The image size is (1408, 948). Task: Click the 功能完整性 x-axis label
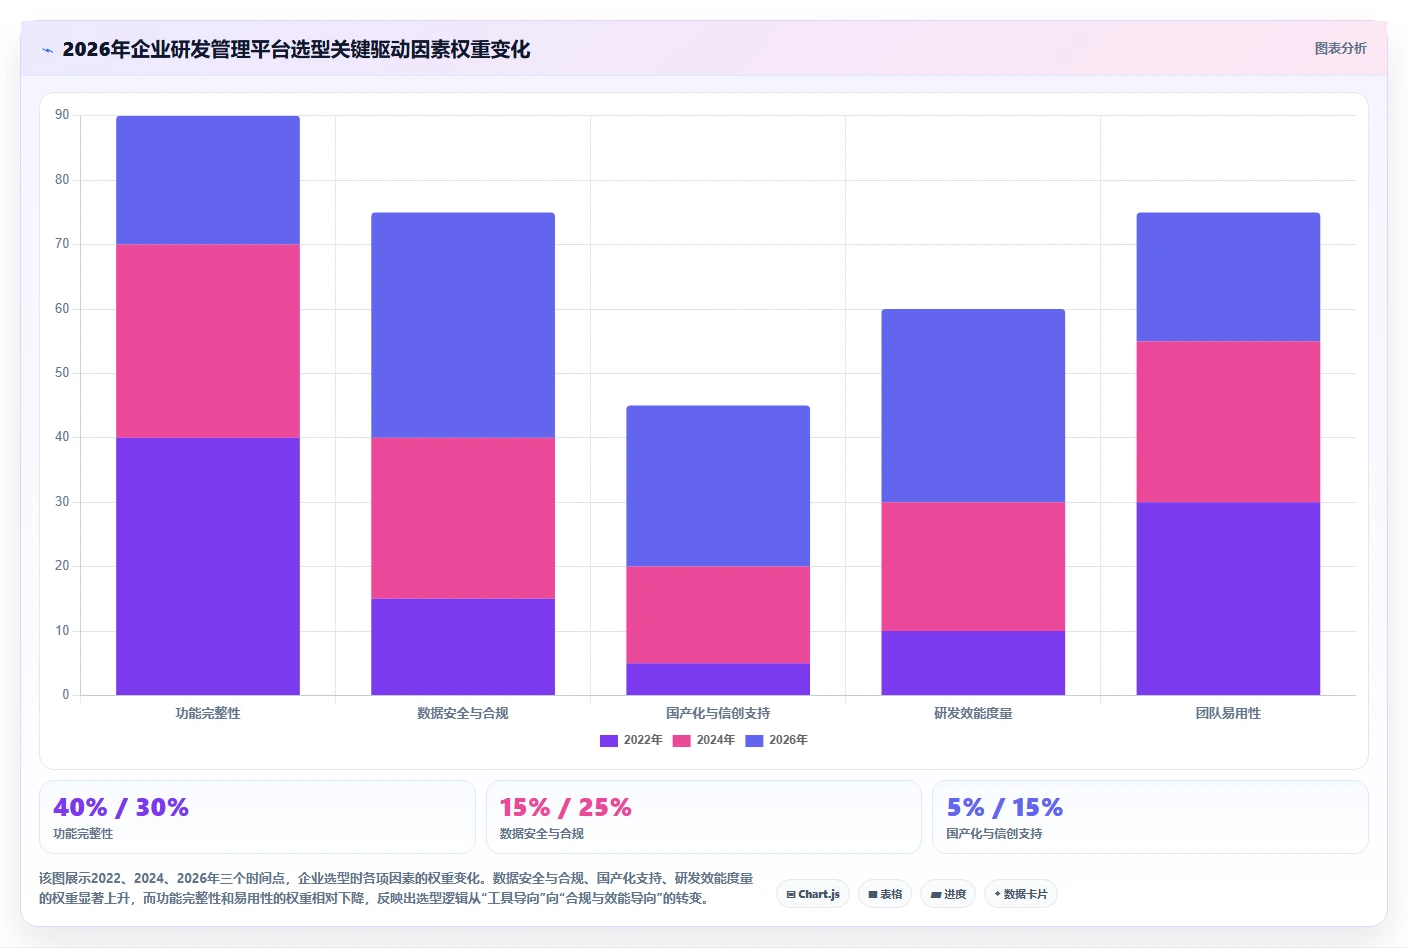coord(208,713)
